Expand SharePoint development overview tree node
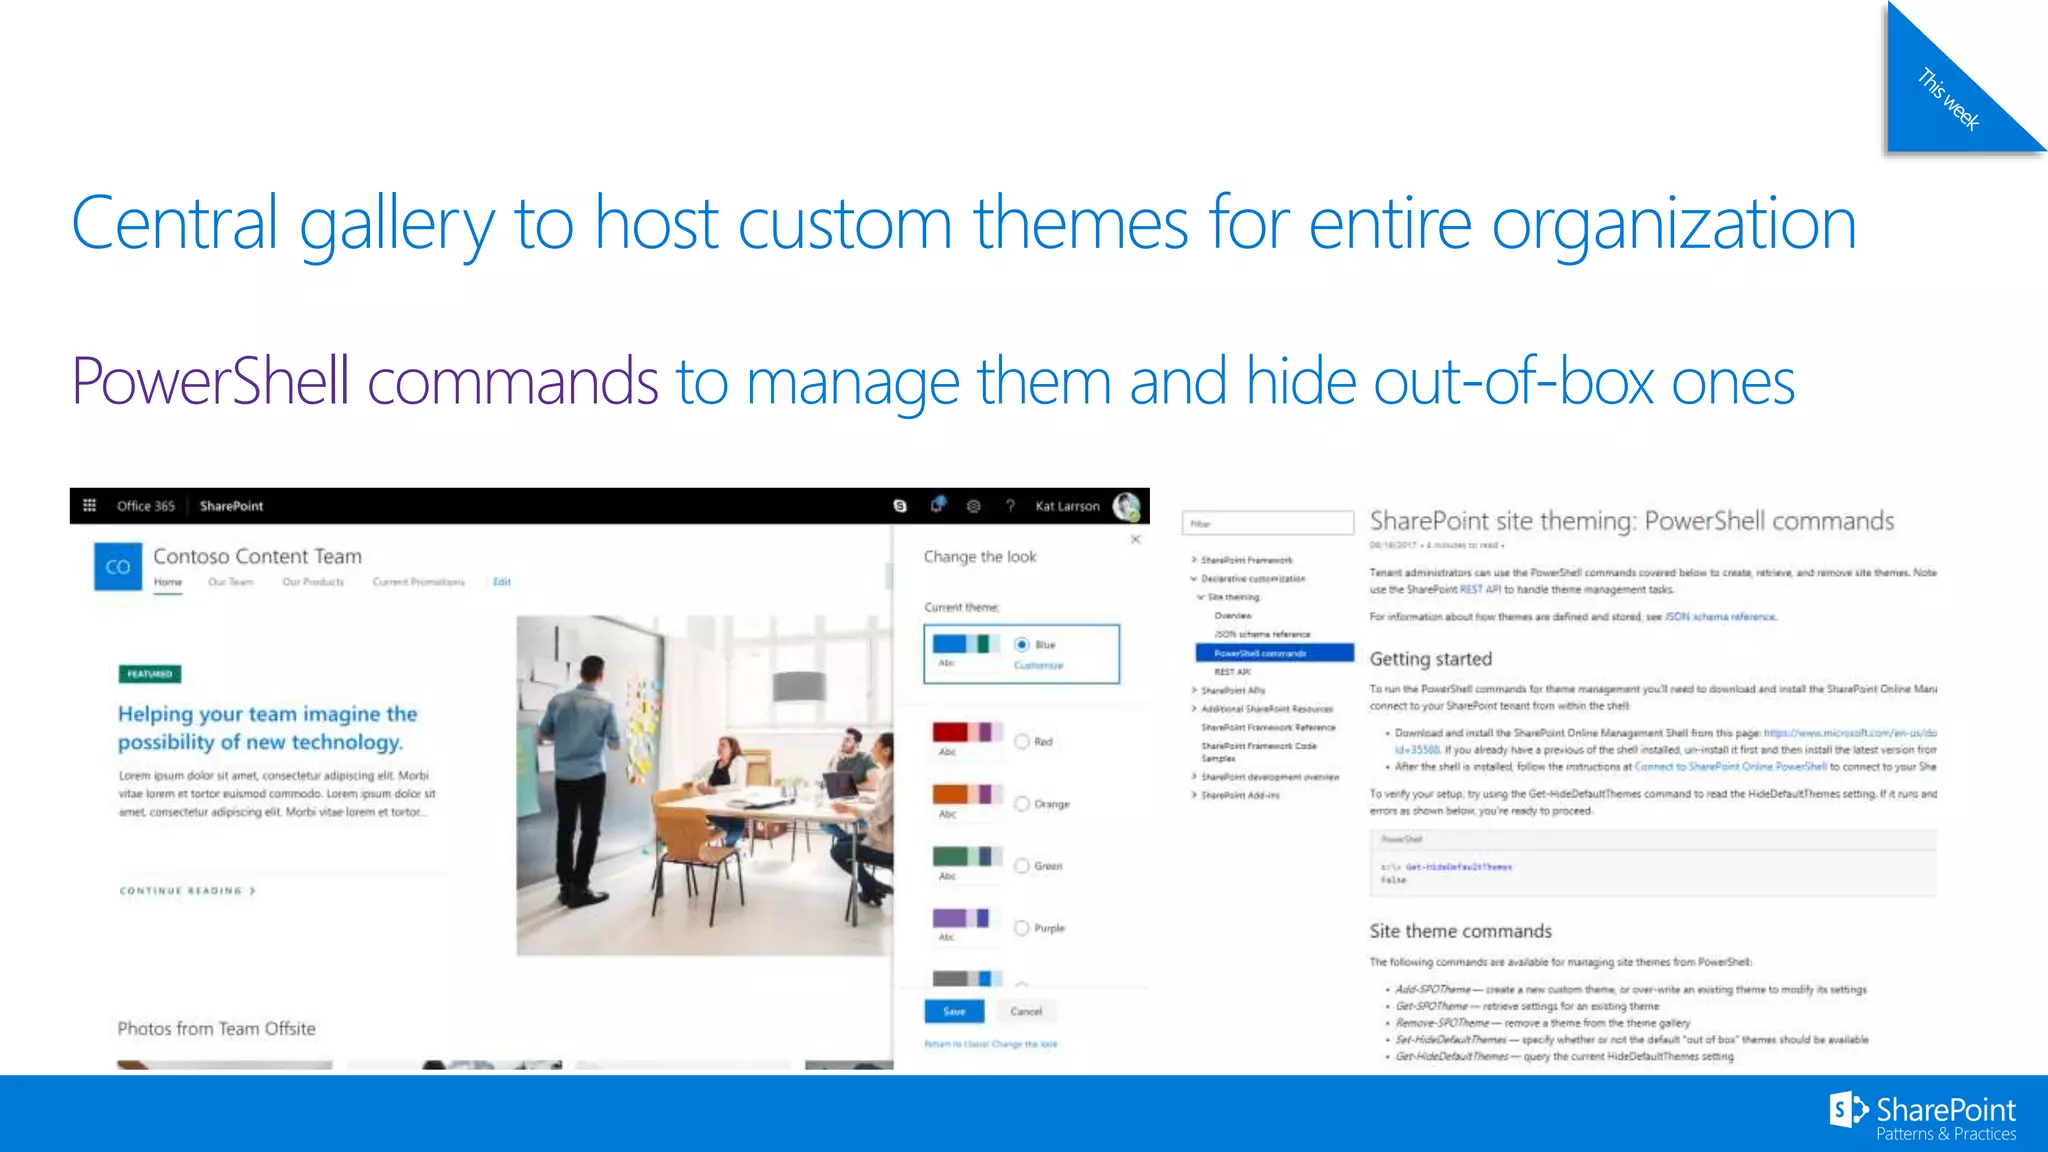 pyautogui.click(x=1193, y=777)
